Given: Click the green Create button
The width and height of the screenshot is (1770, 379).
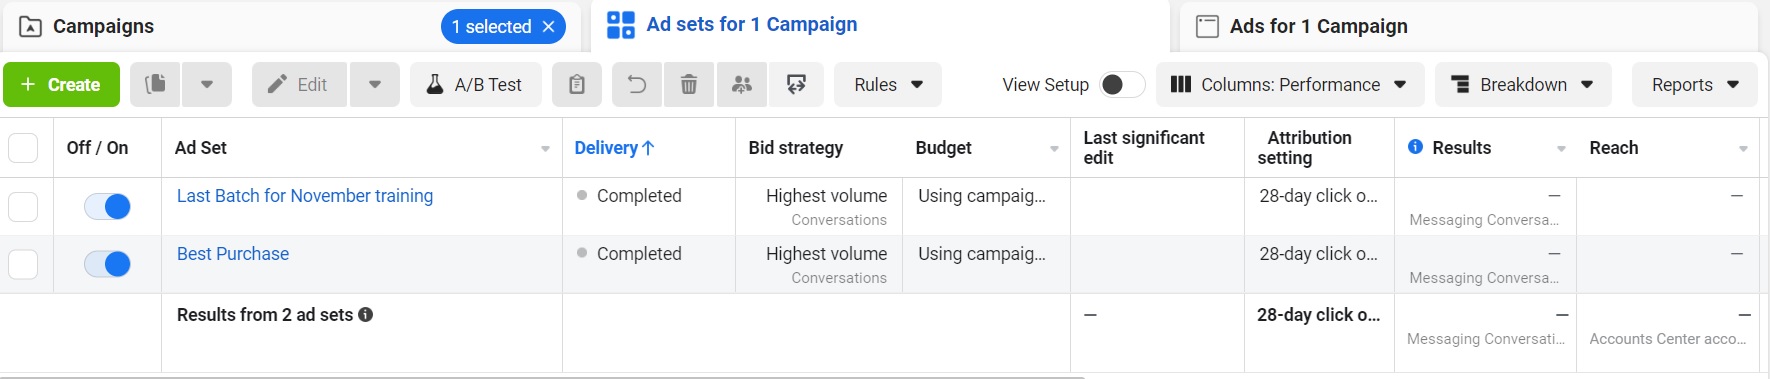Looking at the screenshot, I should 62,85.
